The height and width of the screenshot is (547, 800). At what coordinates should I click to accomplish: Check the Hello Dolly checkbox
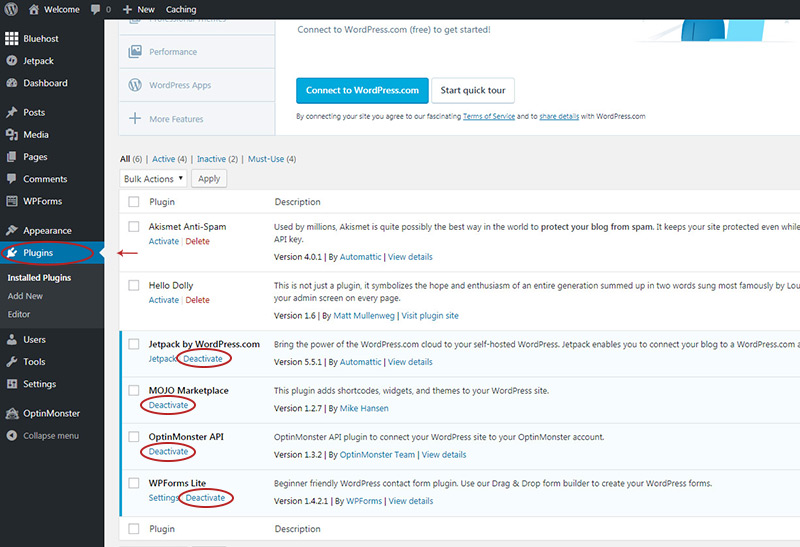point(134,285)
